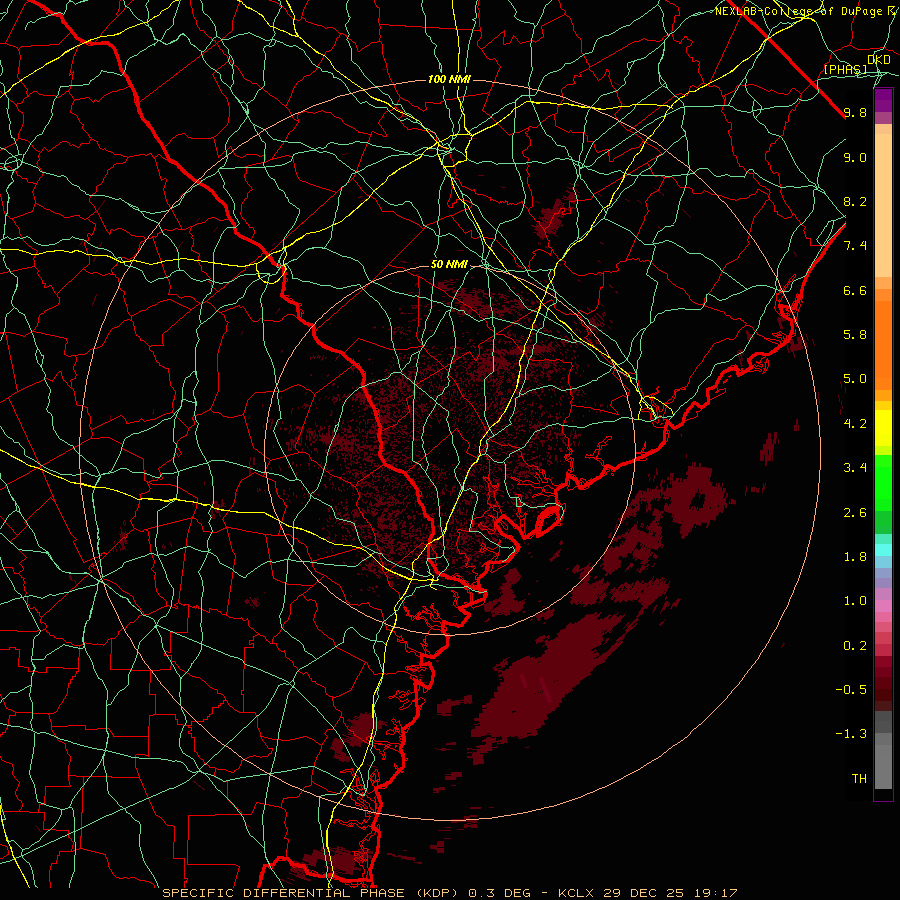Click "SPECIFIC DIFFERENTIAL PHASE (KDP)" caption text
The image size is (900, 900).
[313, 893]
